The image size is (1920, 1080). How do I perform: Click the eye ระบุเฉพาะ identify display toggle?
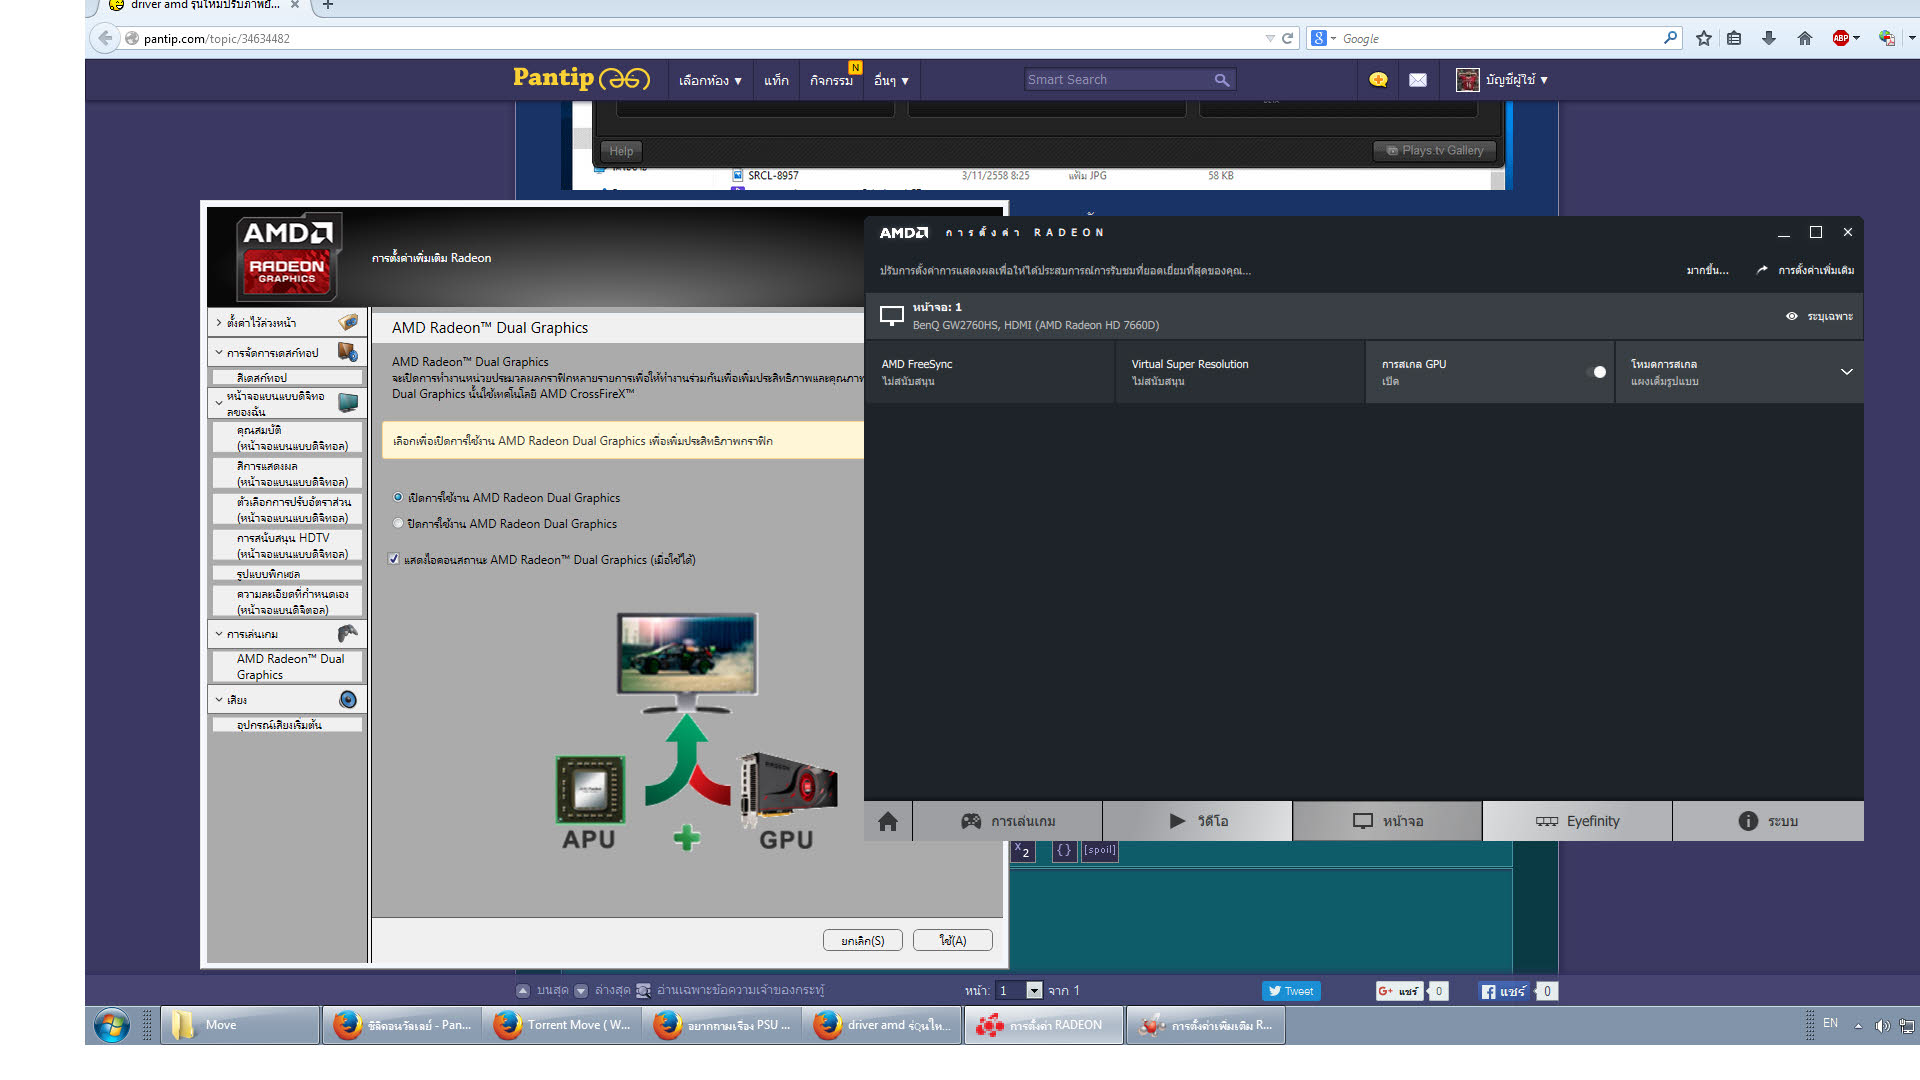1819,316
